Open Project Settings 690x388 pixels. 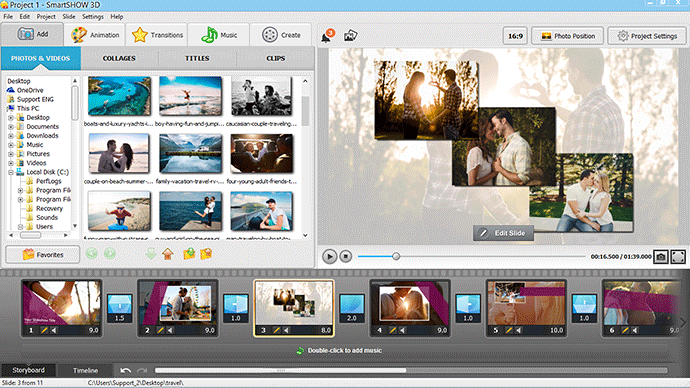[x=647, y=36]
